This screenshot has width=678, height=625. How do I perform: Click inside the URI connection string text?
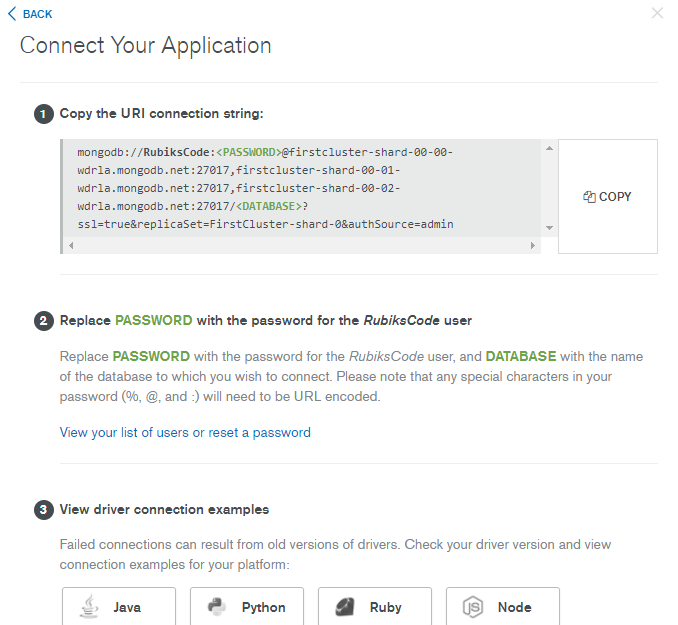tap(265, 188)
